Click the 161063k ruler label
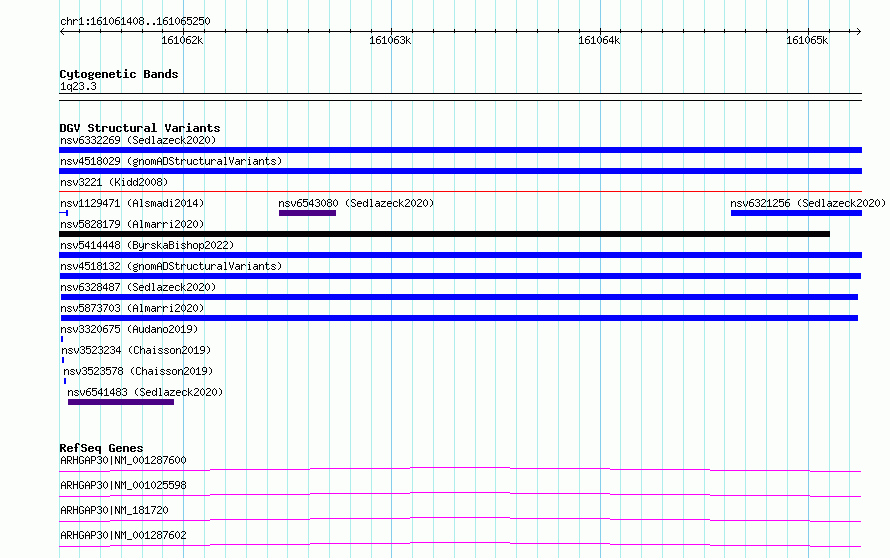 point(390,40)
